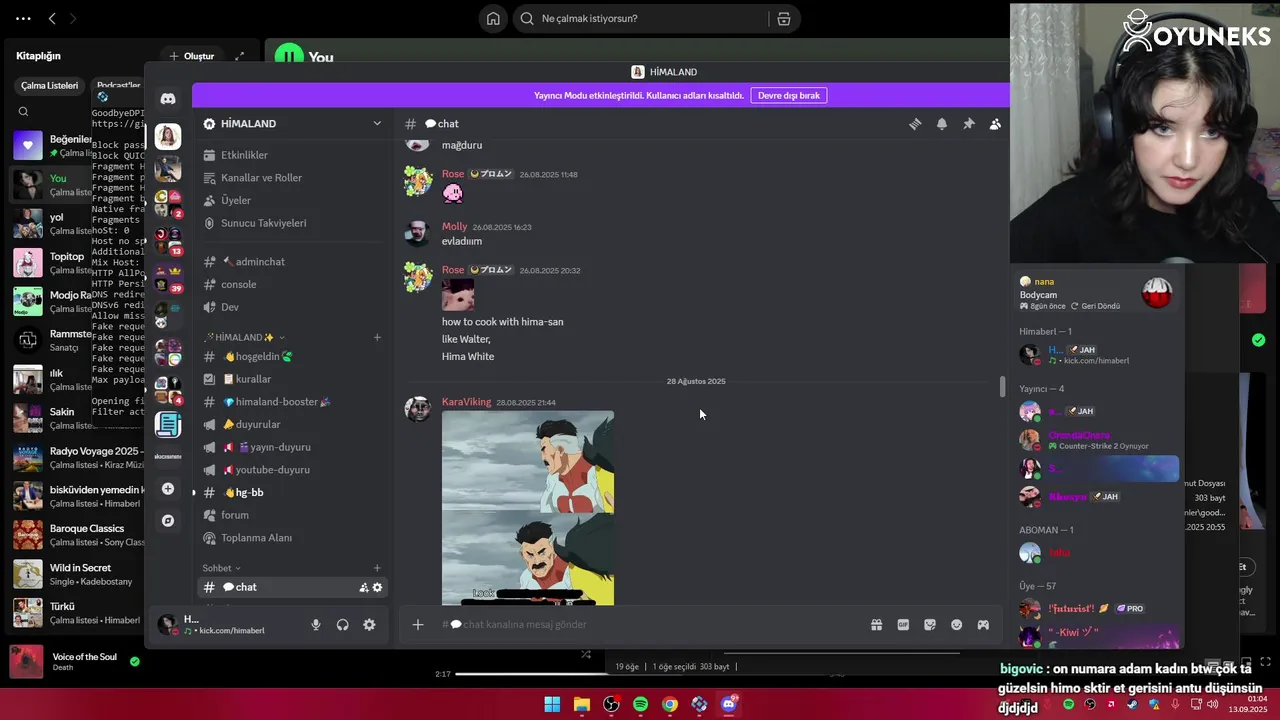Open forum channel

[291, 515]
